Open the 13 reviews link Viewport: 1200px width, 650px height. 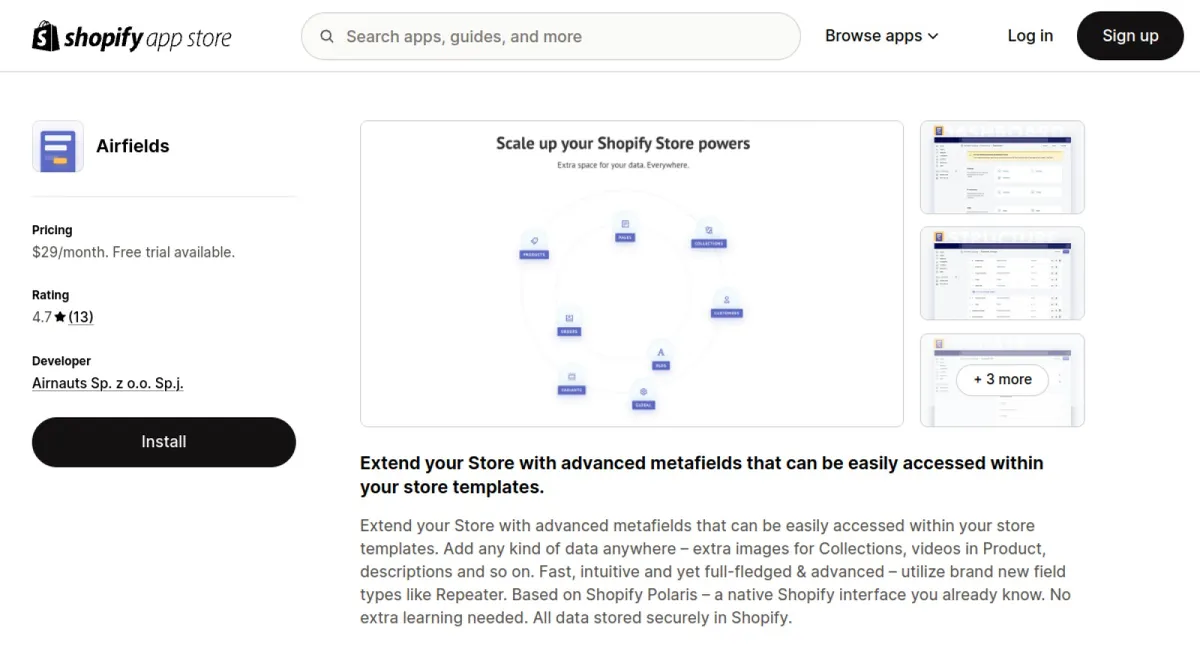click(x=81, y=317)
